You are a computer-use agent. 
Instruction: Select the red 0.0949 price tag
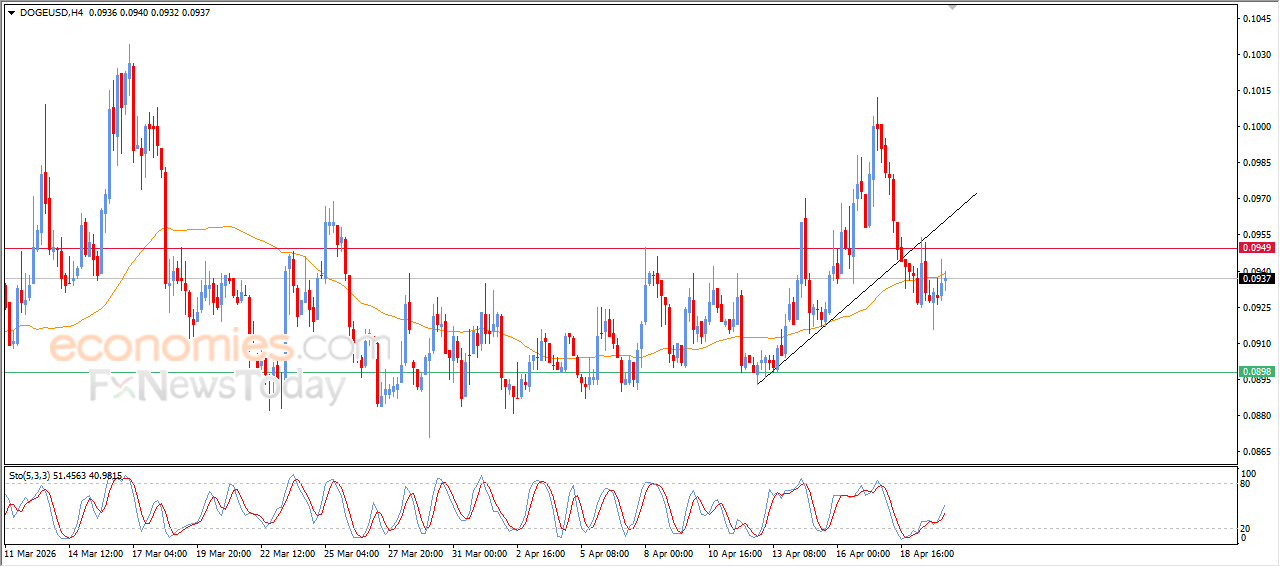(x=1255, y=248)
